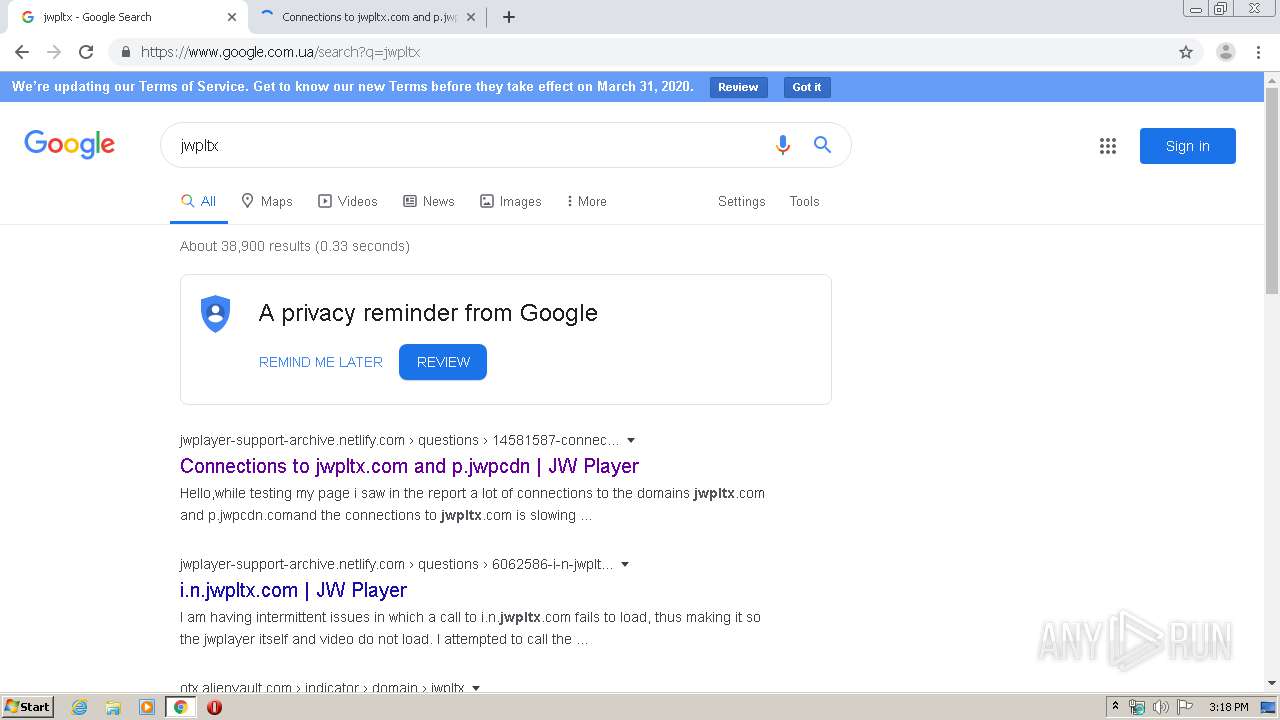Start voice search with microphone icon
The height and width of the screenshot is (720, 1280).
[x=783, y=145]
